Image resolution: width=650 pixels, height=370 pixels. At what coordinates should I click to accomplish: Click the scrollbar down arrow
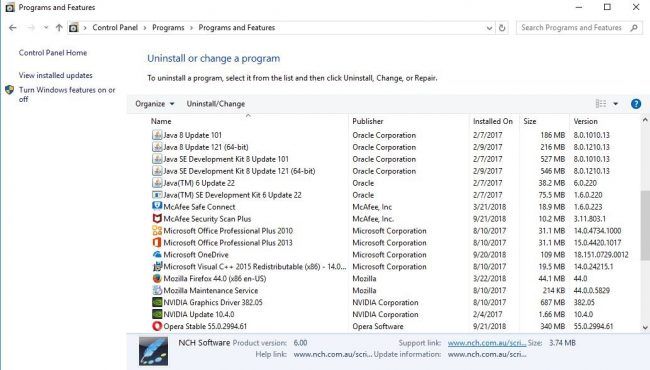click(645, 327)
